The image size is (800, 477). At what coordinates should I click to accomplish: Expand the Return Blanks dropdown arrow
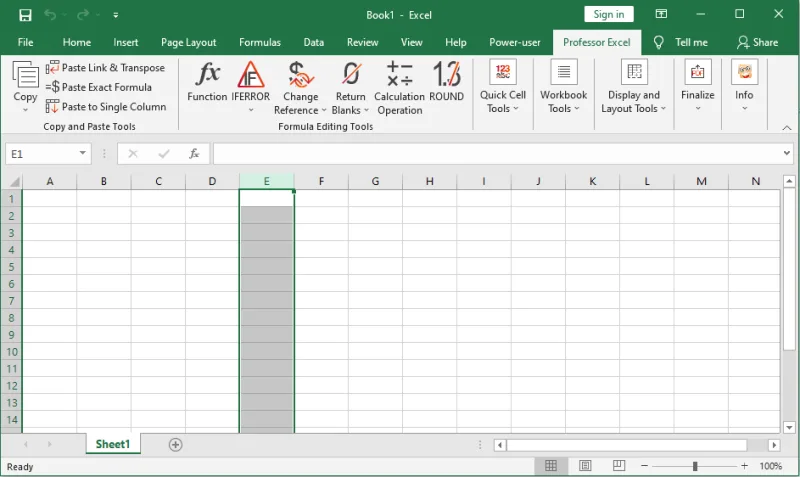pyautogui.click(x=366, y=110)
